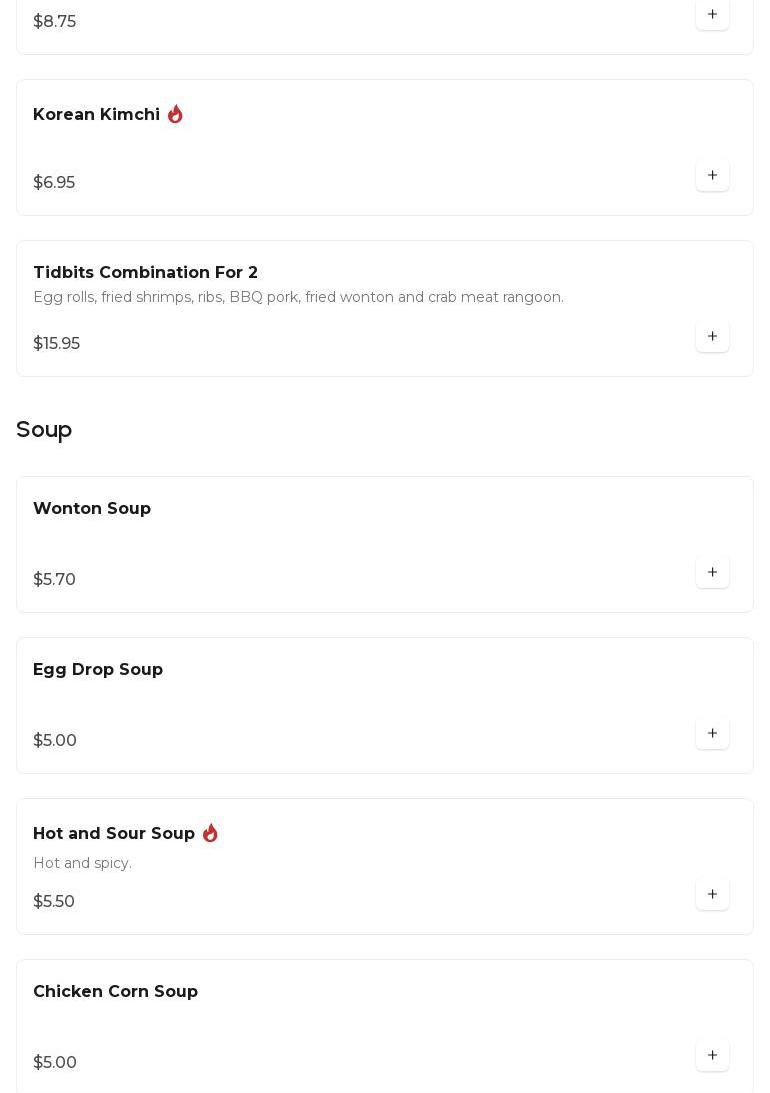The height and width of the screenshot is (1093, 770).
Task: Add Hot and Sour Soup to cart
Action: (x=712, y=895)
